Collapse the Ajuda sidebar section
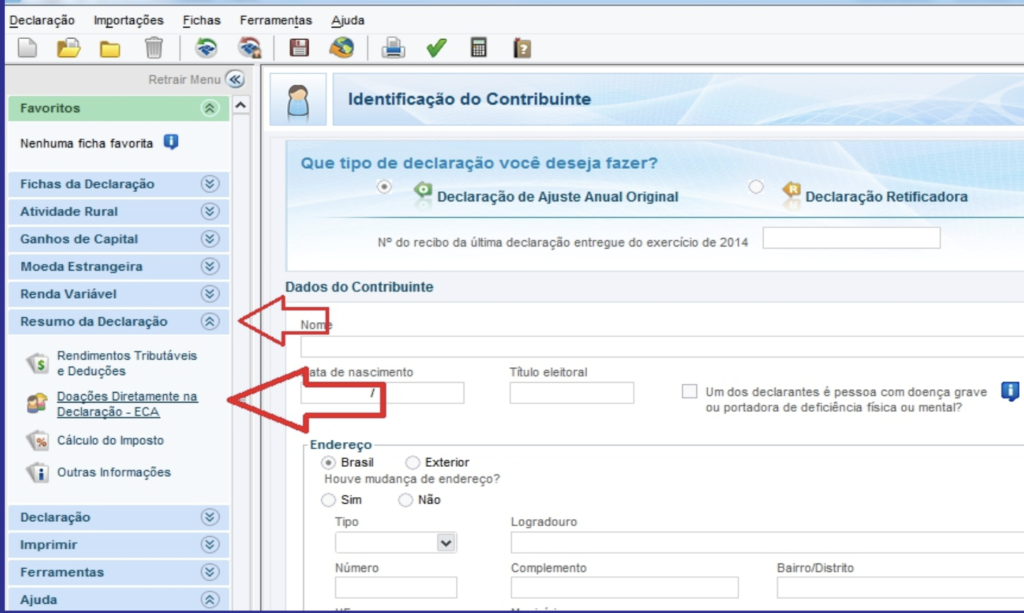This screenshot has height=613, width=1024. click(x=210, y=599)
